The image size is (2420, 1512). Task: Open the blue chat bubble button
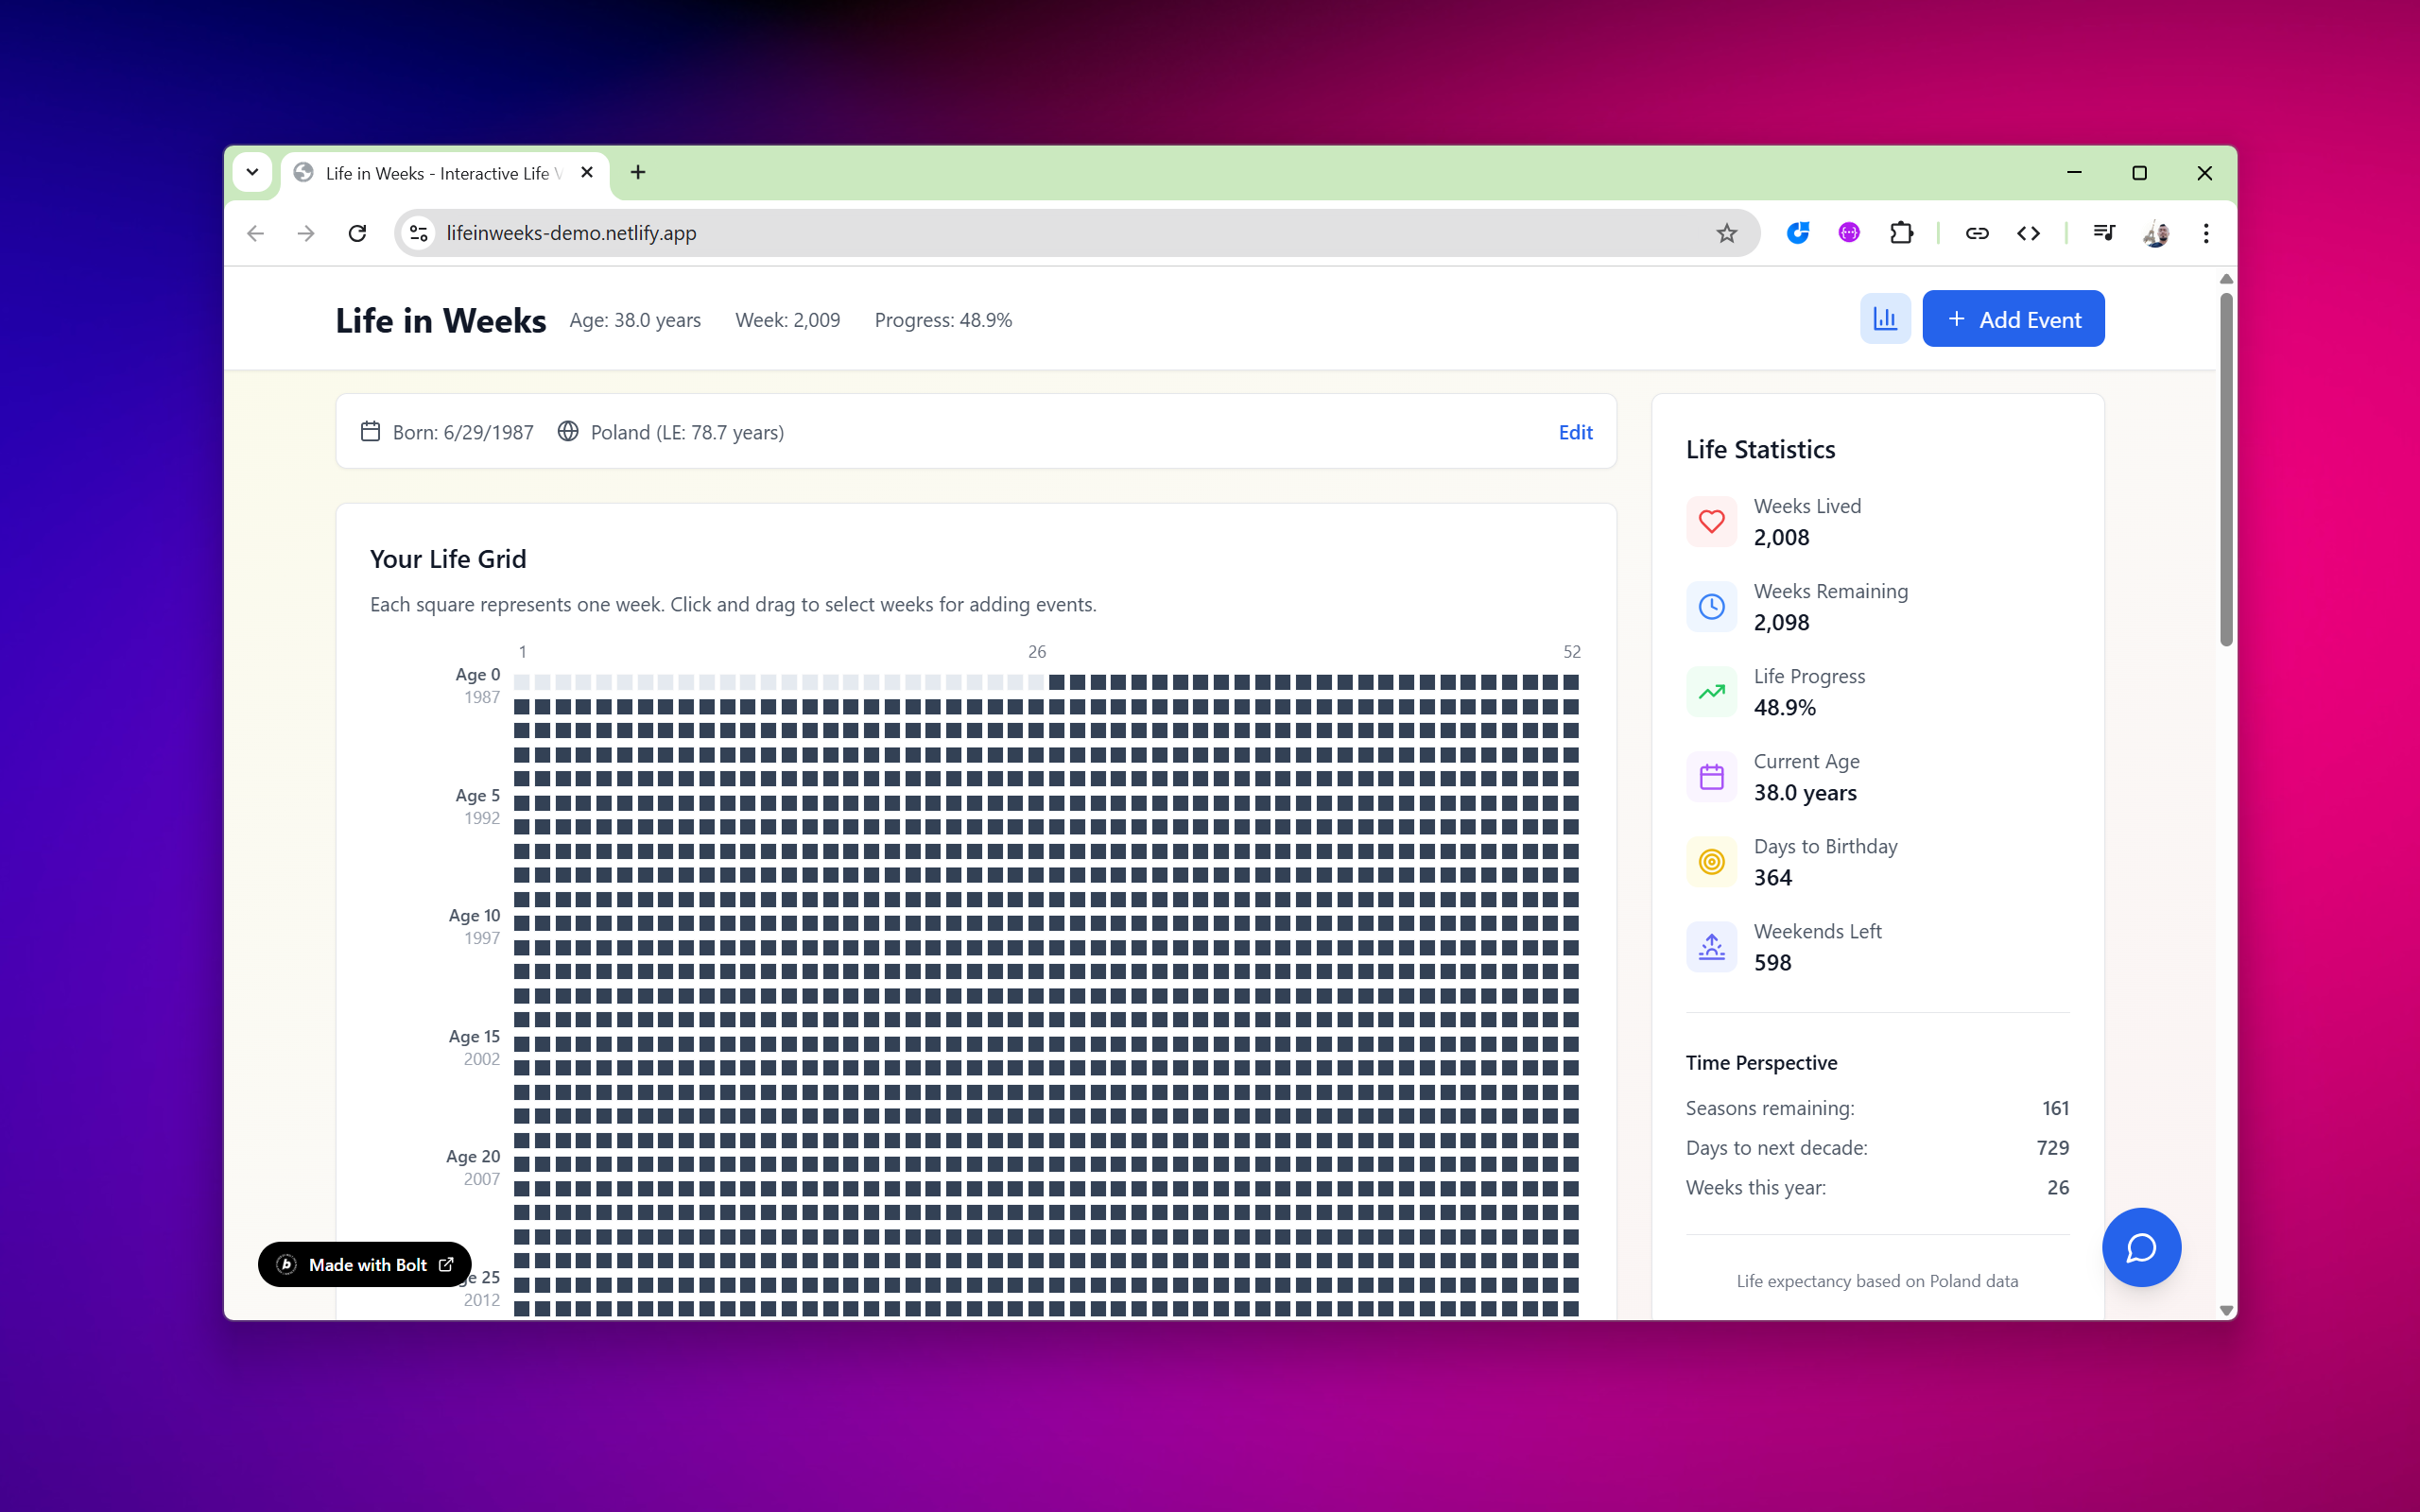(2140, 1247)
